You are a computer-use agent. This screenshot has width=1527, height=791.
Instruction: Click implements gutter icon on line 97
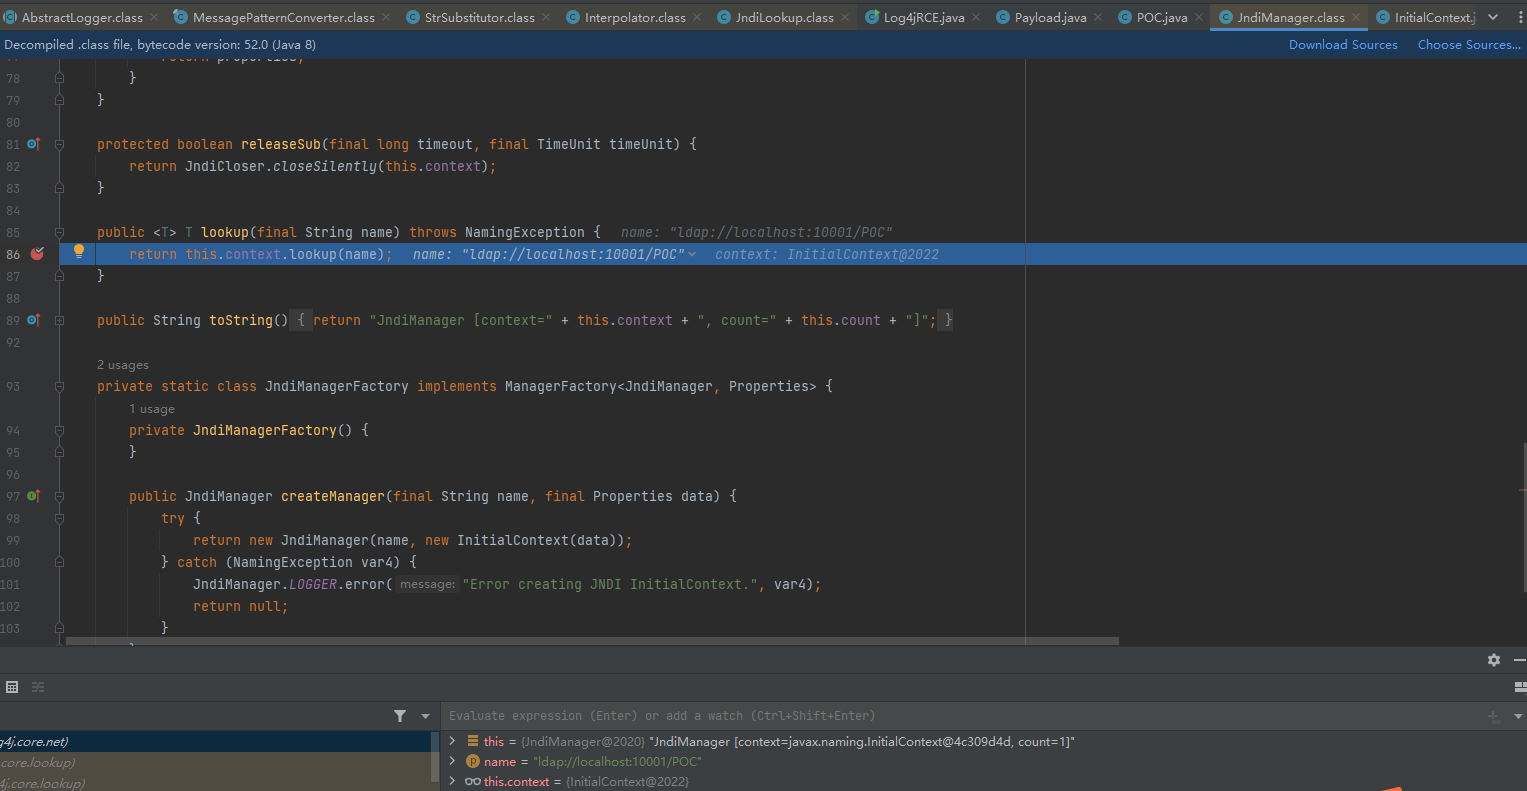(x=33, y=496)
